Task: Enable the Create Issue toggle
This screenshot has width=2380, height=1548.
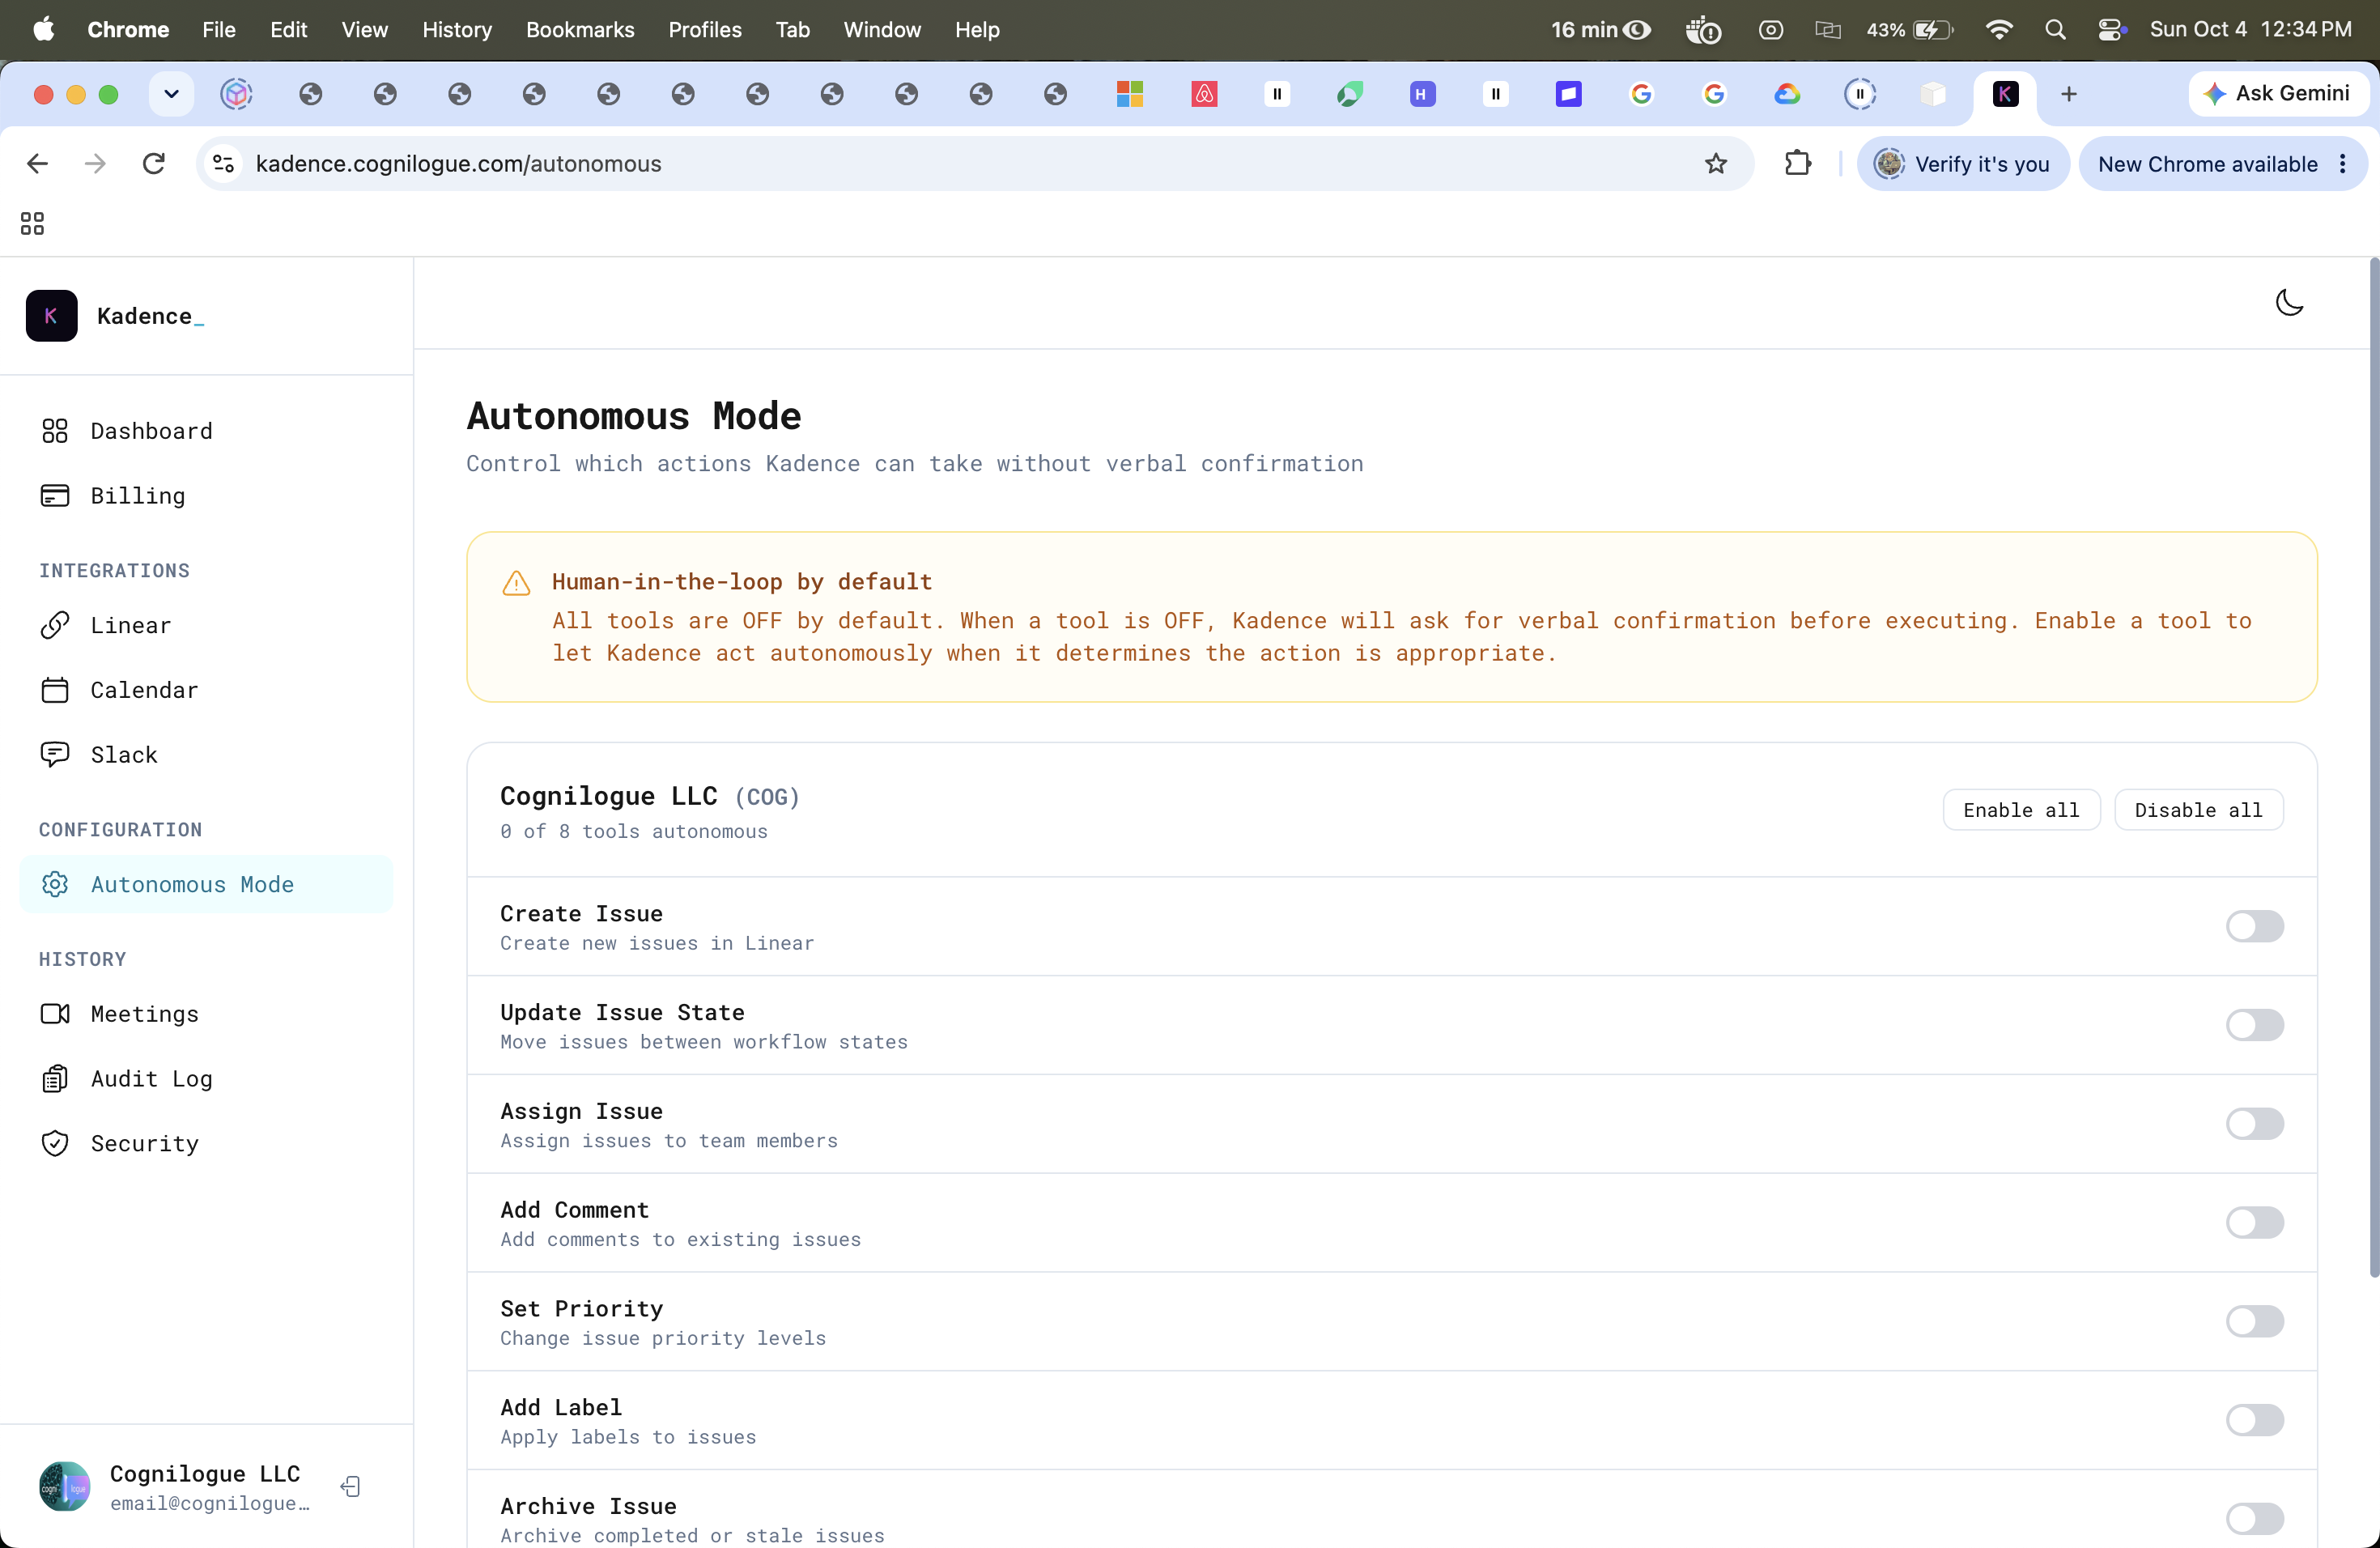Action: pyautogui.click(x=2254, y=926)
